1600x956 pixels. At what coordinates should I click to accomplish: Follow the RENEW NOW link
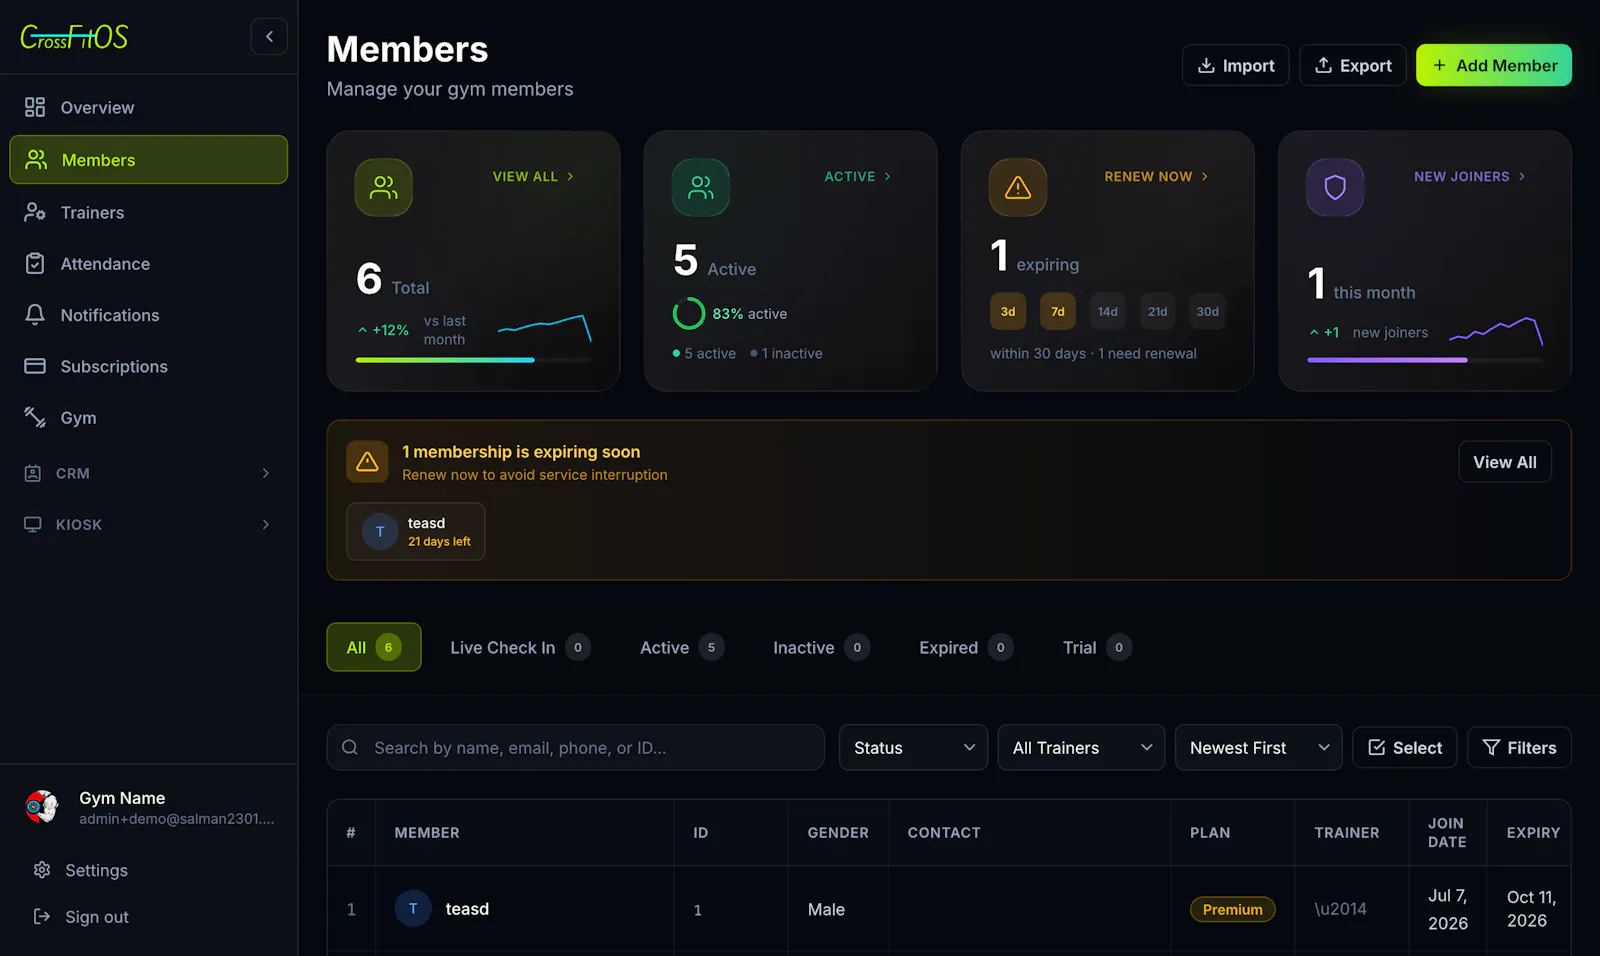(x=1156, y=176)
